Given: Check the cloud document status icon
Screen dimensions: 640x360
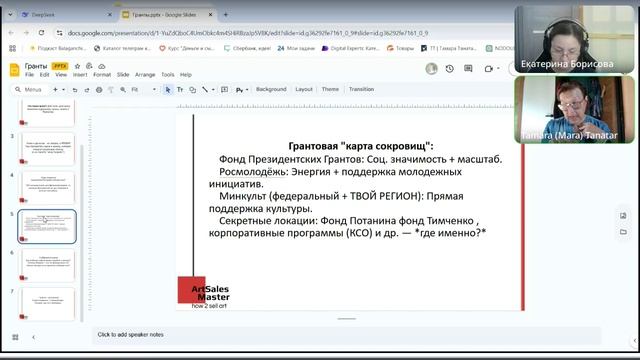Looking at the screenshot, I should click(102, 66).
